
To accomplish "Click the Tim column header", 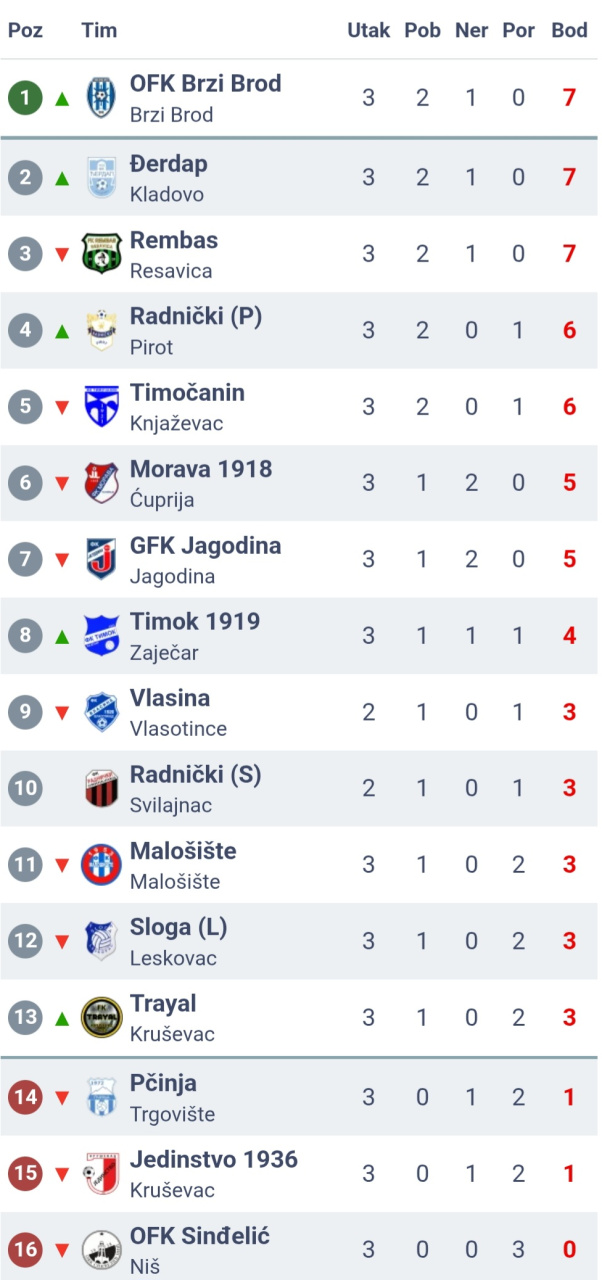I will click(x=99, y=30).
